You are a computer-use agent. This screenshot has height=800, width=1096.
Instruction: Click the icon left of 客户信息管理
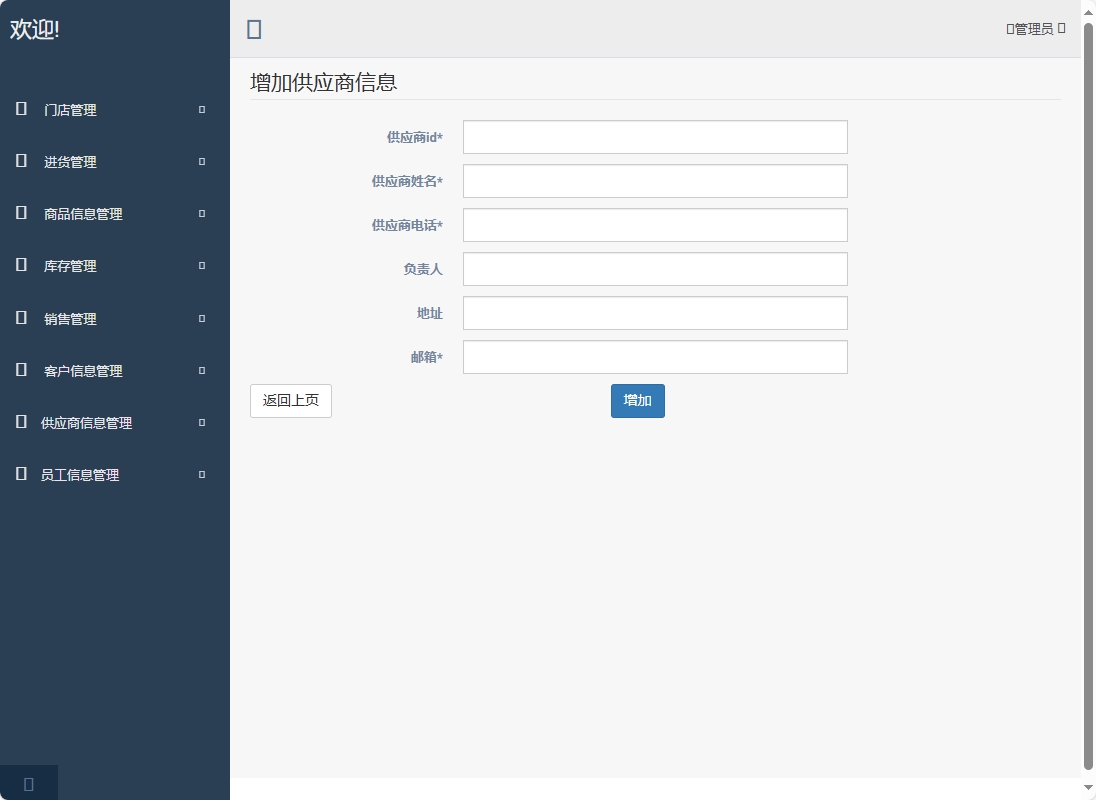coord(21,370)
